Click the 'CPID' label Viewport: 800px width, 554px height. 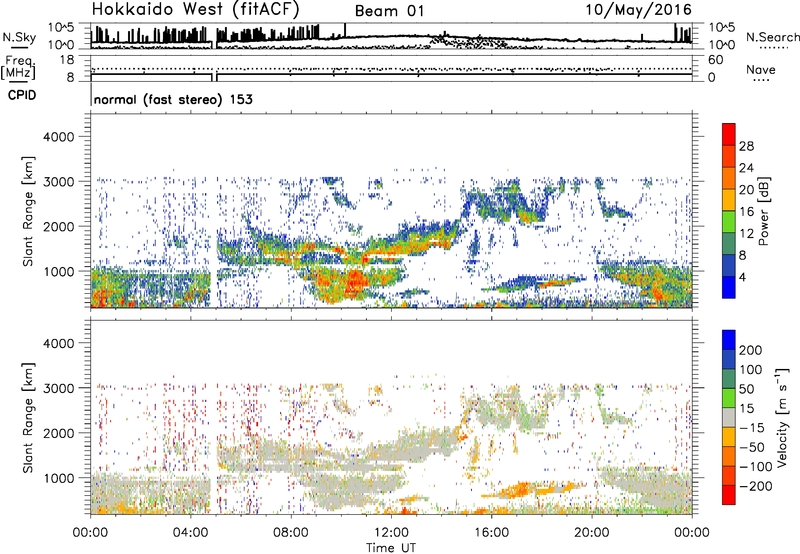pyautogui.click(x=22, y=95)
